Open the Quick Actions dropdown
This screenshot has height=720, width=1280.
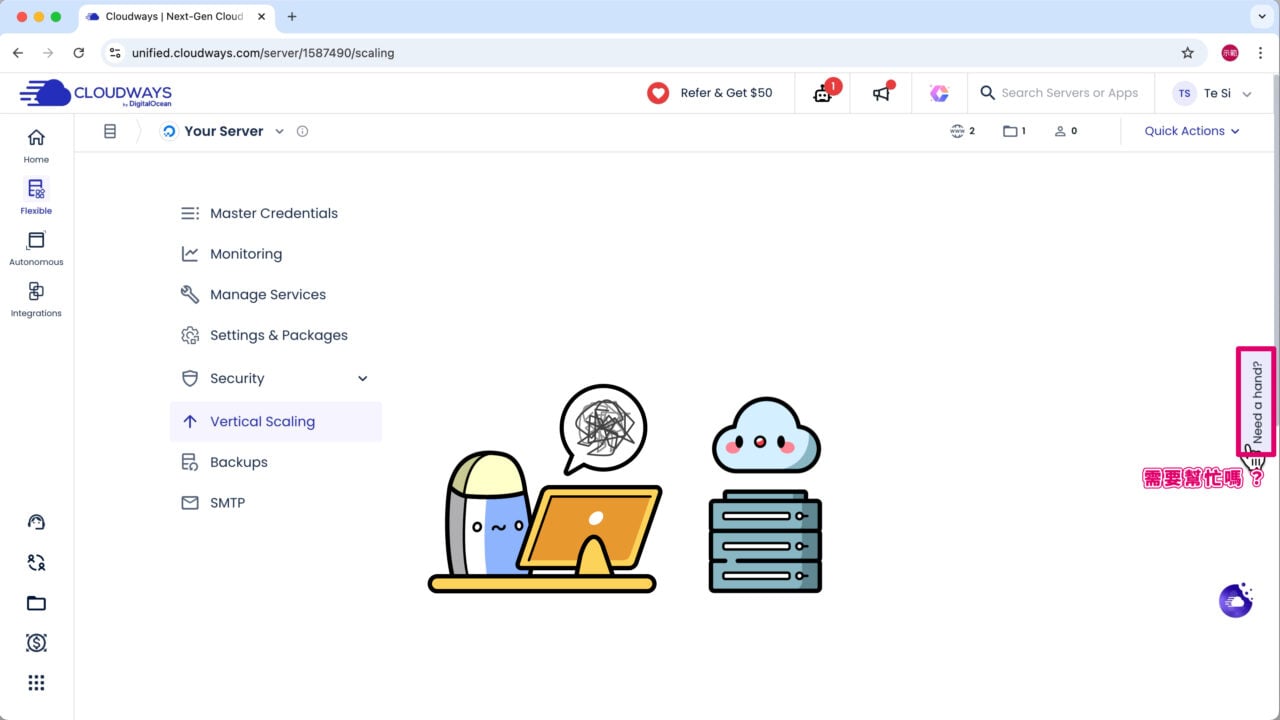coord(1192,131)
